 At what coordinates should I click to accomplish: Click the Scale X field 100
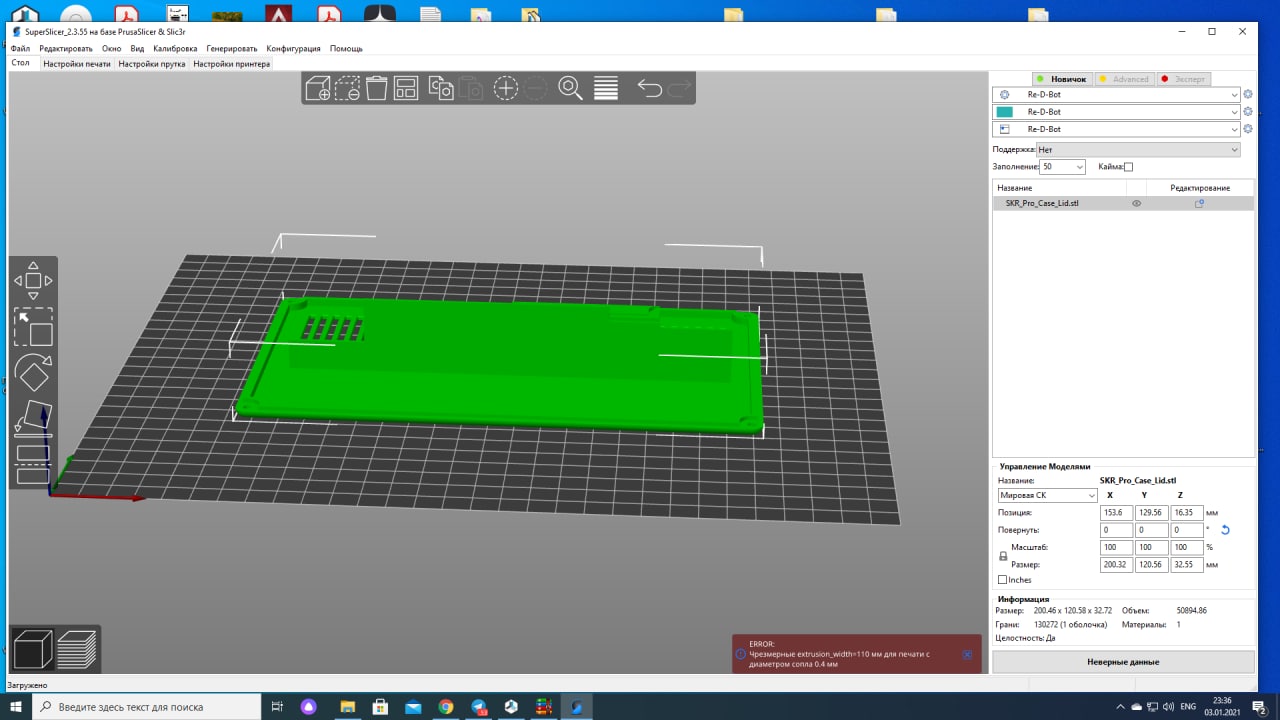pos(1116,547)
